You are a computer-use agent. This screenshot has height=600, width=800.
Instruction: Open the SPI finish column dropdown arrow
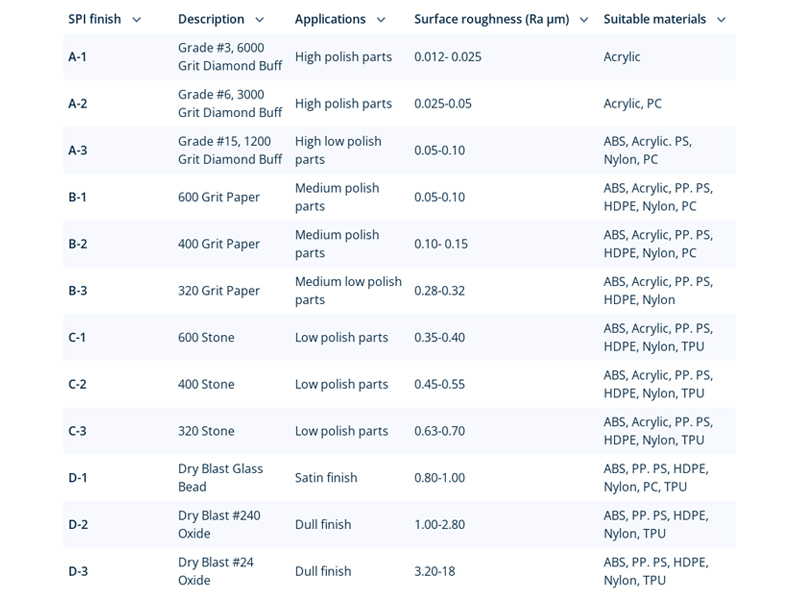136,20
